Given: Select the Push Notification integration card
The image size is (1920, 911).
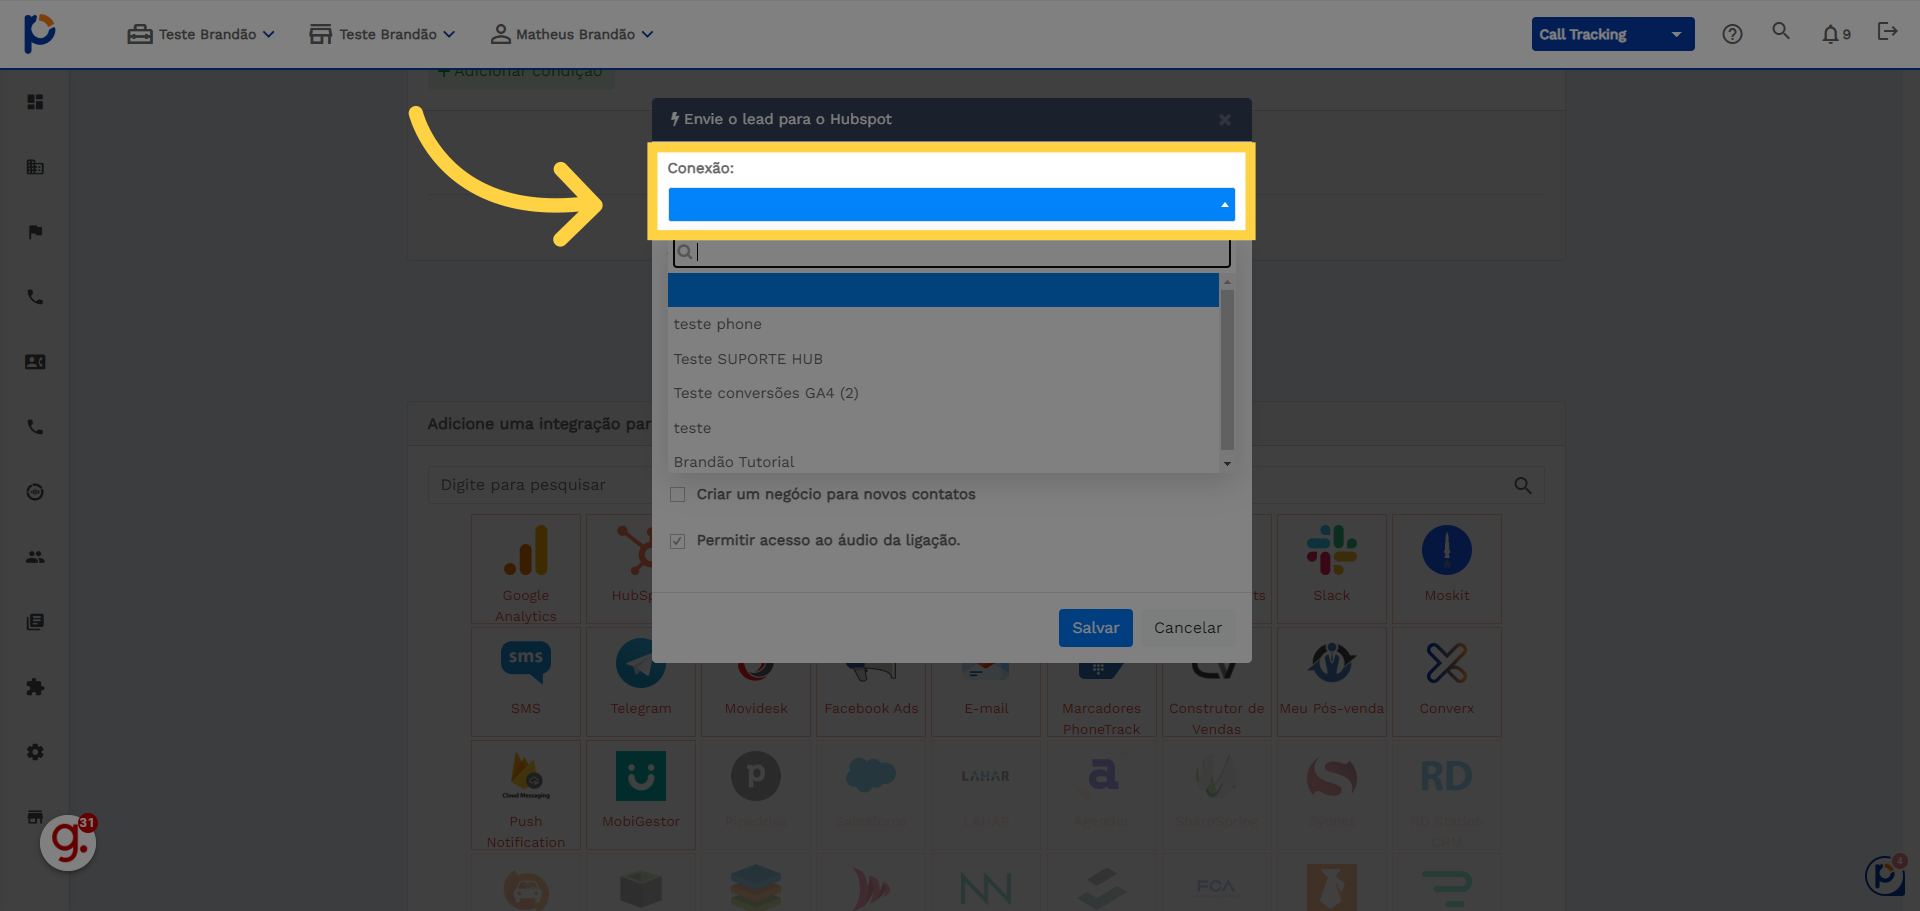Looking at the screenshot, I should point(526,795).
